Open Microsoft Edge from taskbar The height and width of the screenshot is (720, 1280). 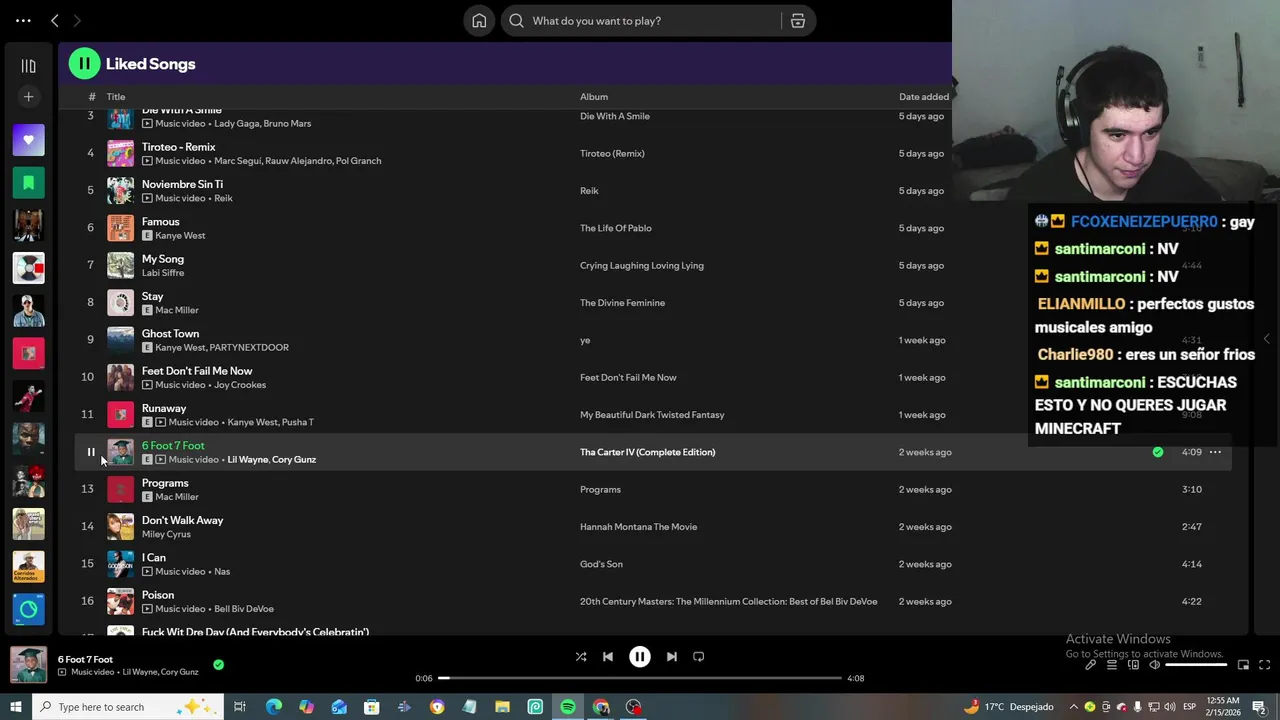click(x=273, y=707)
